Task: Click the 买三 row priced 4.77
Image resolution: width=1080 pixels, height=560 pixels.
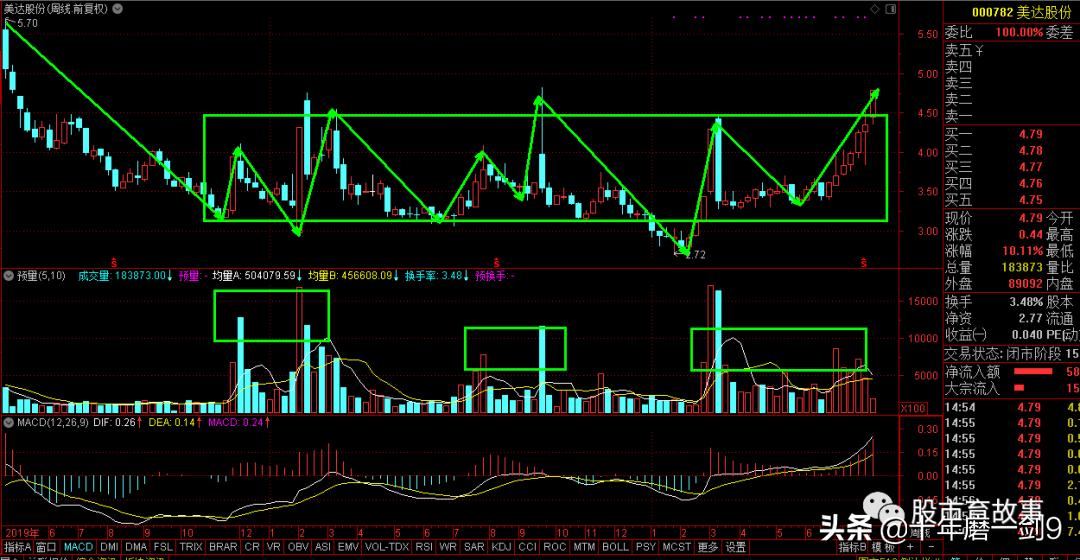Action: (x=1012, y=167)
